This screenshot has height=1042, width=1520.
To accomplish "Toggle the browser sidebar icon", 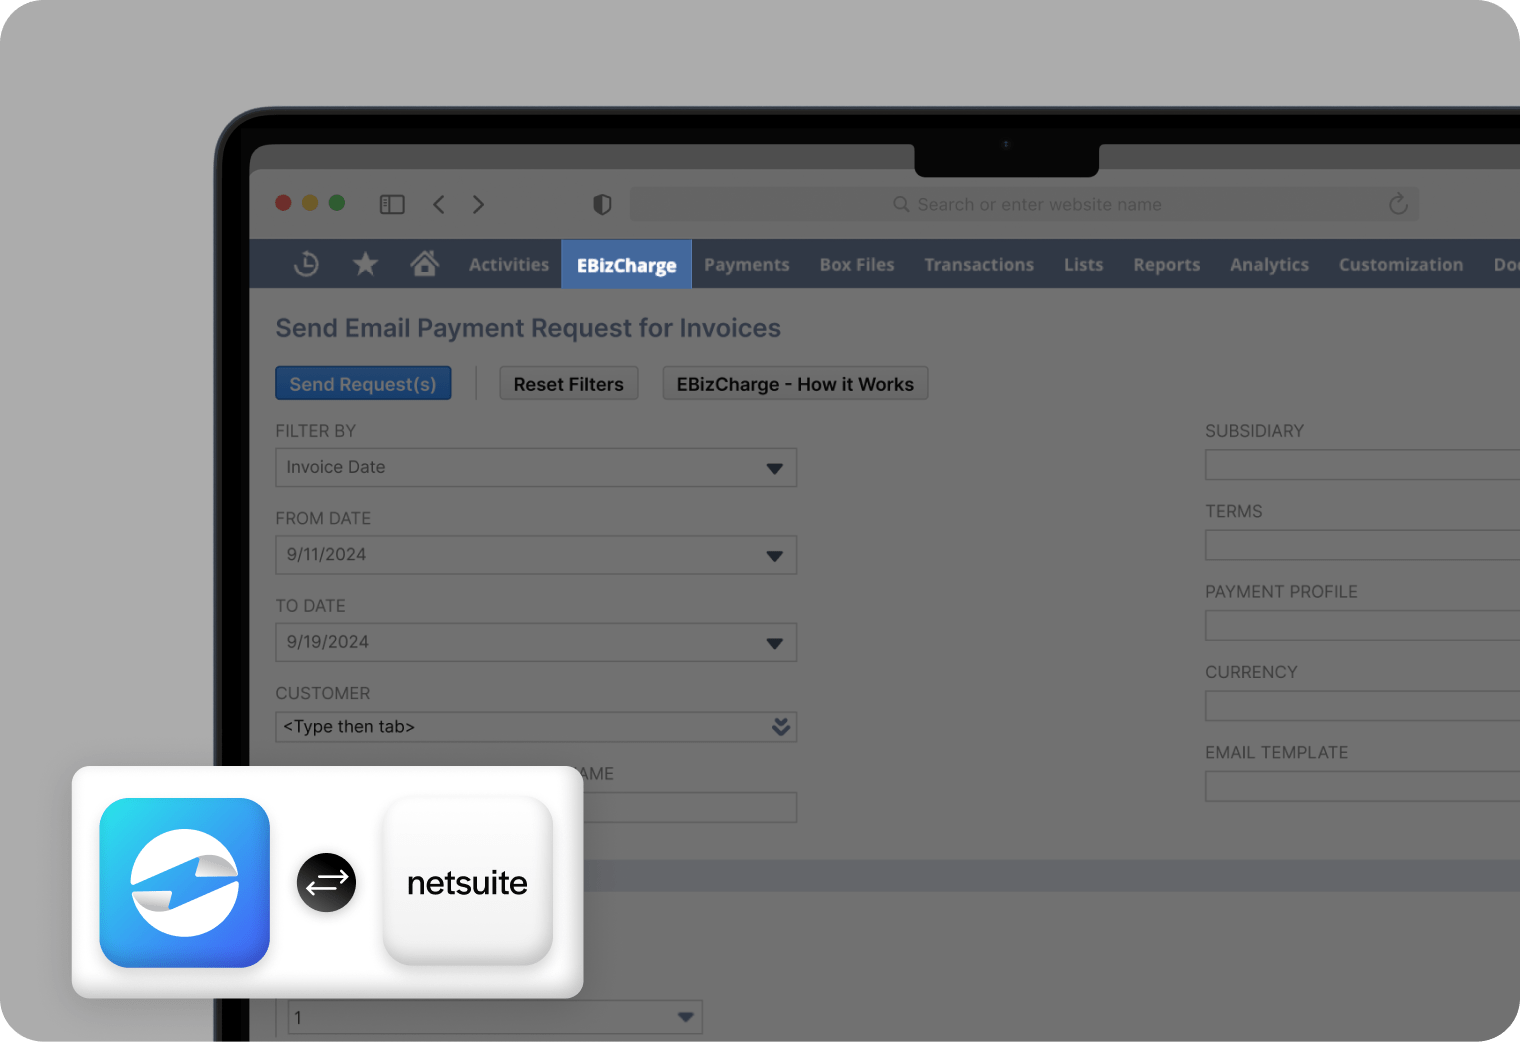I will [x=392, y=204].
